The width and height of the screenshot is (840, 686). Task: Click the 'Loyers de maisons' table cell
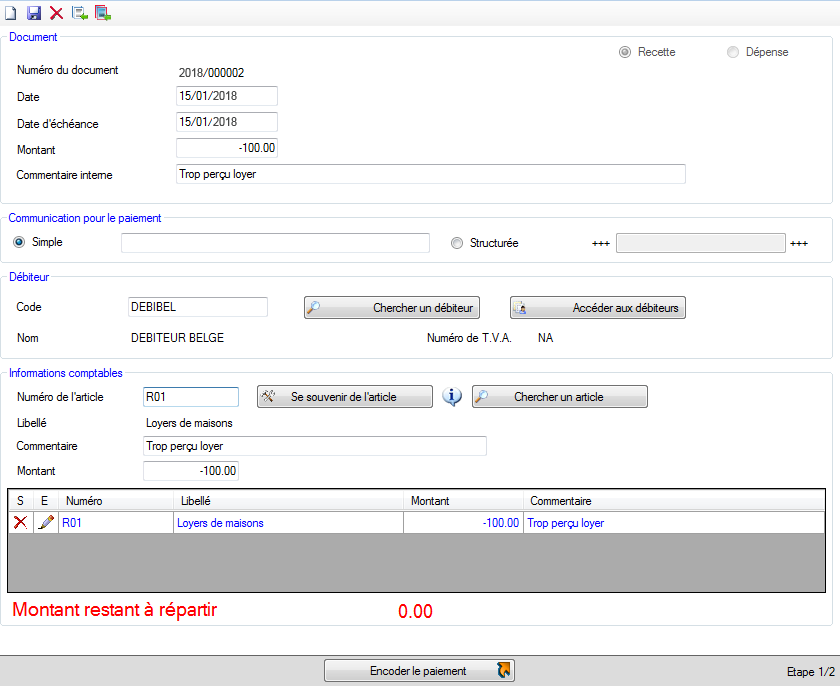(288, 523)
